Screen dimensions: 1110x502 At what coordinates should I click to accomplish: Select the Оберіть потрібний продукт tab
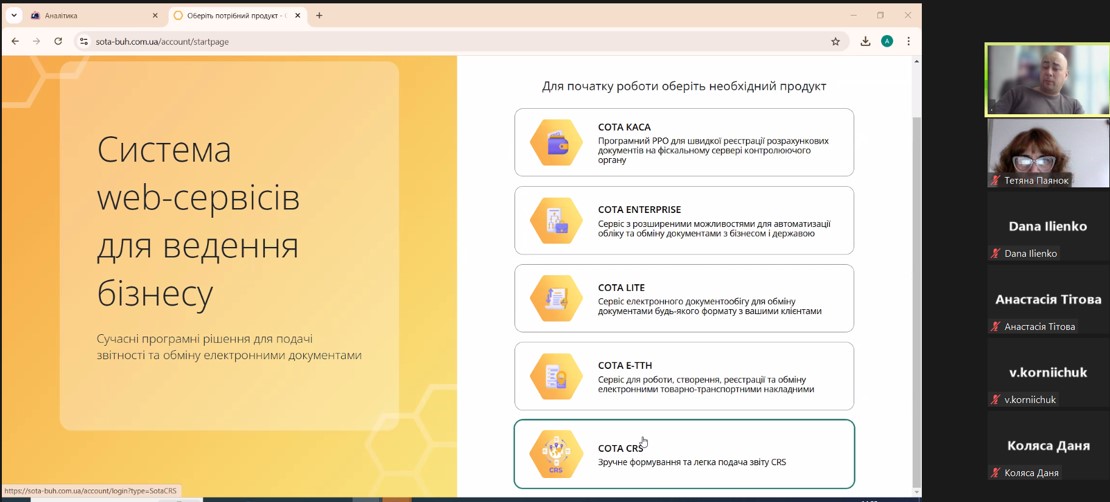click(238, 15)
